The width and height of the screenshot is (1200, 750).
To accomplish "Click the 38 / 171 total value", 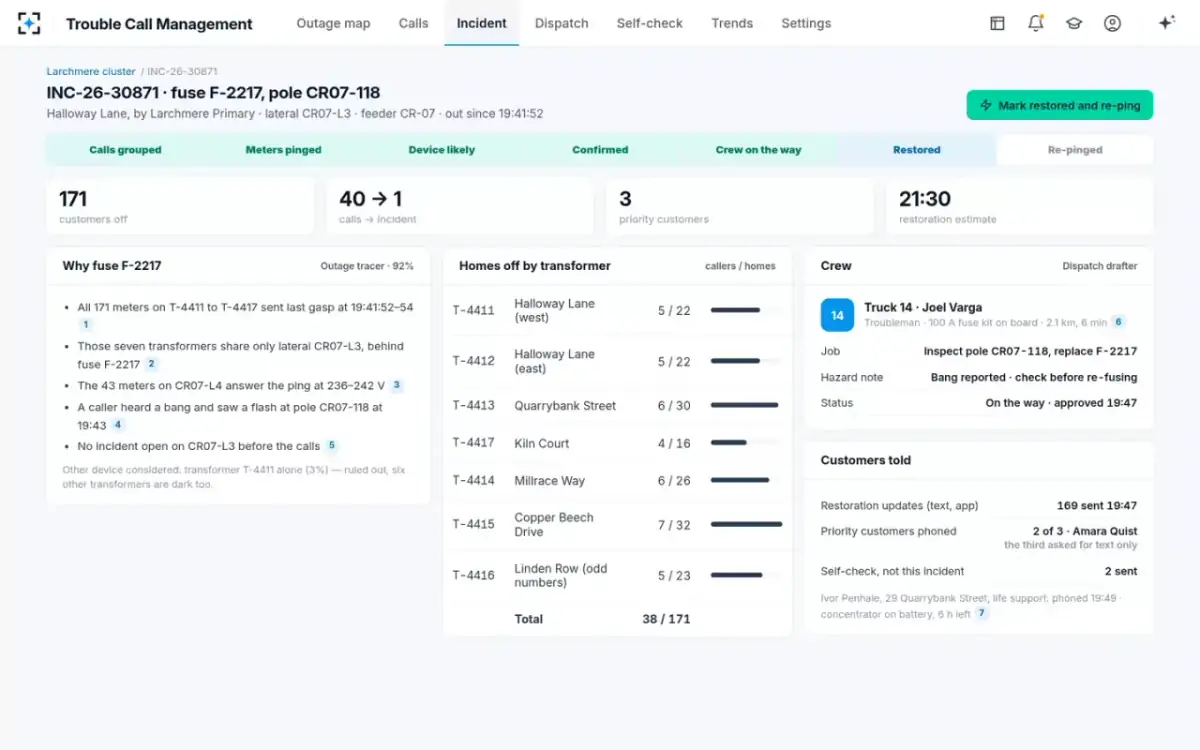I will 666,619.
